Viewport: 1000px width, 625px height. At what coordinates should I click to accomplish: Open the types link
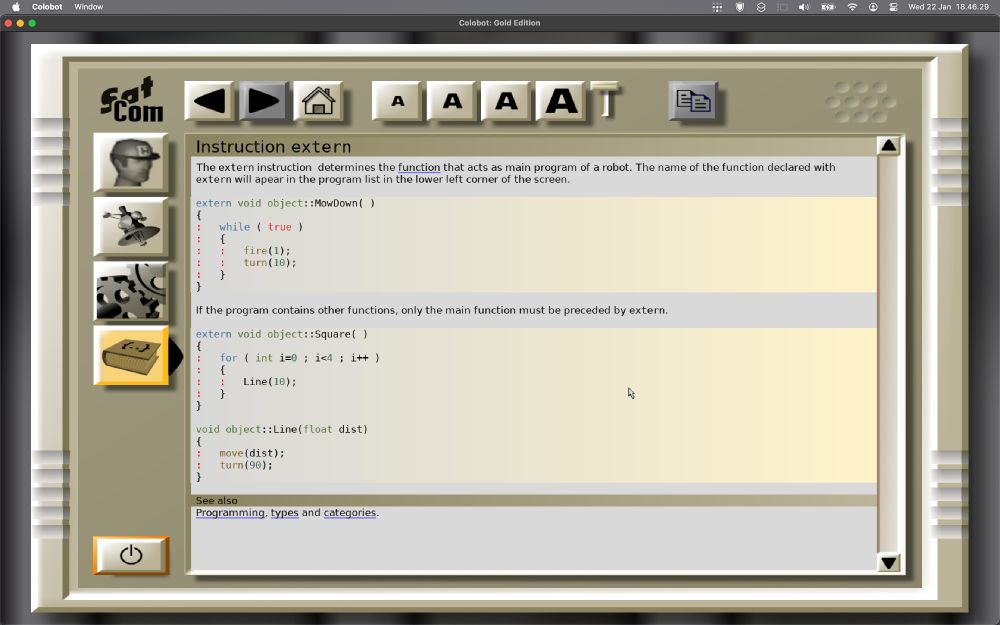pyautogui.click(x=284, y=512)
